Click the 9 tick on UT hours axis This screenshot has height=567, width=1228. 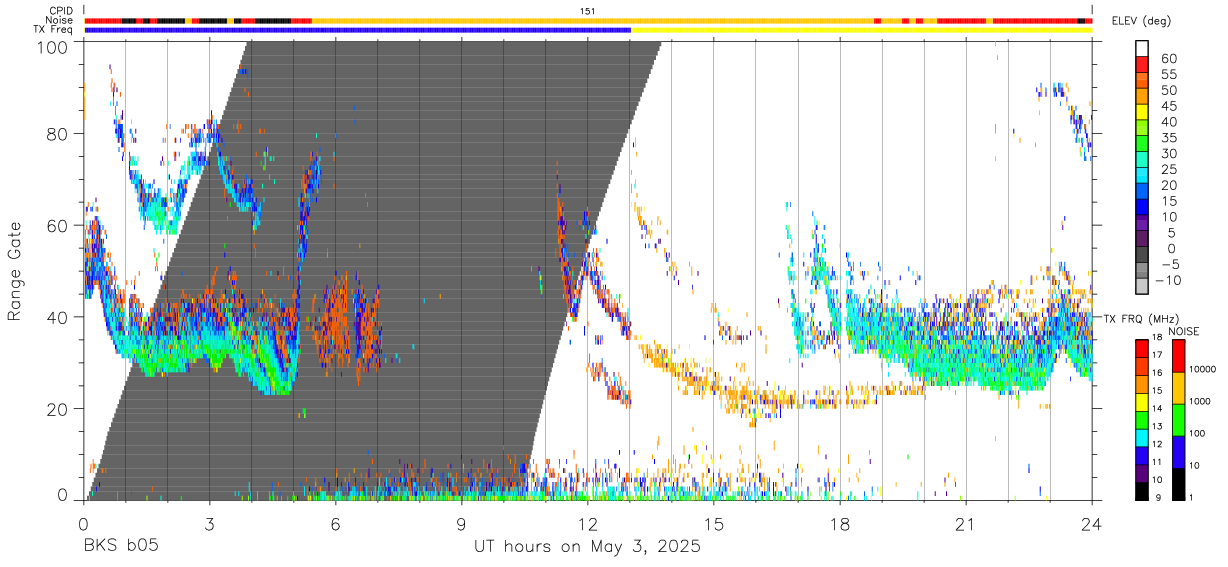(x=461, y=522)
